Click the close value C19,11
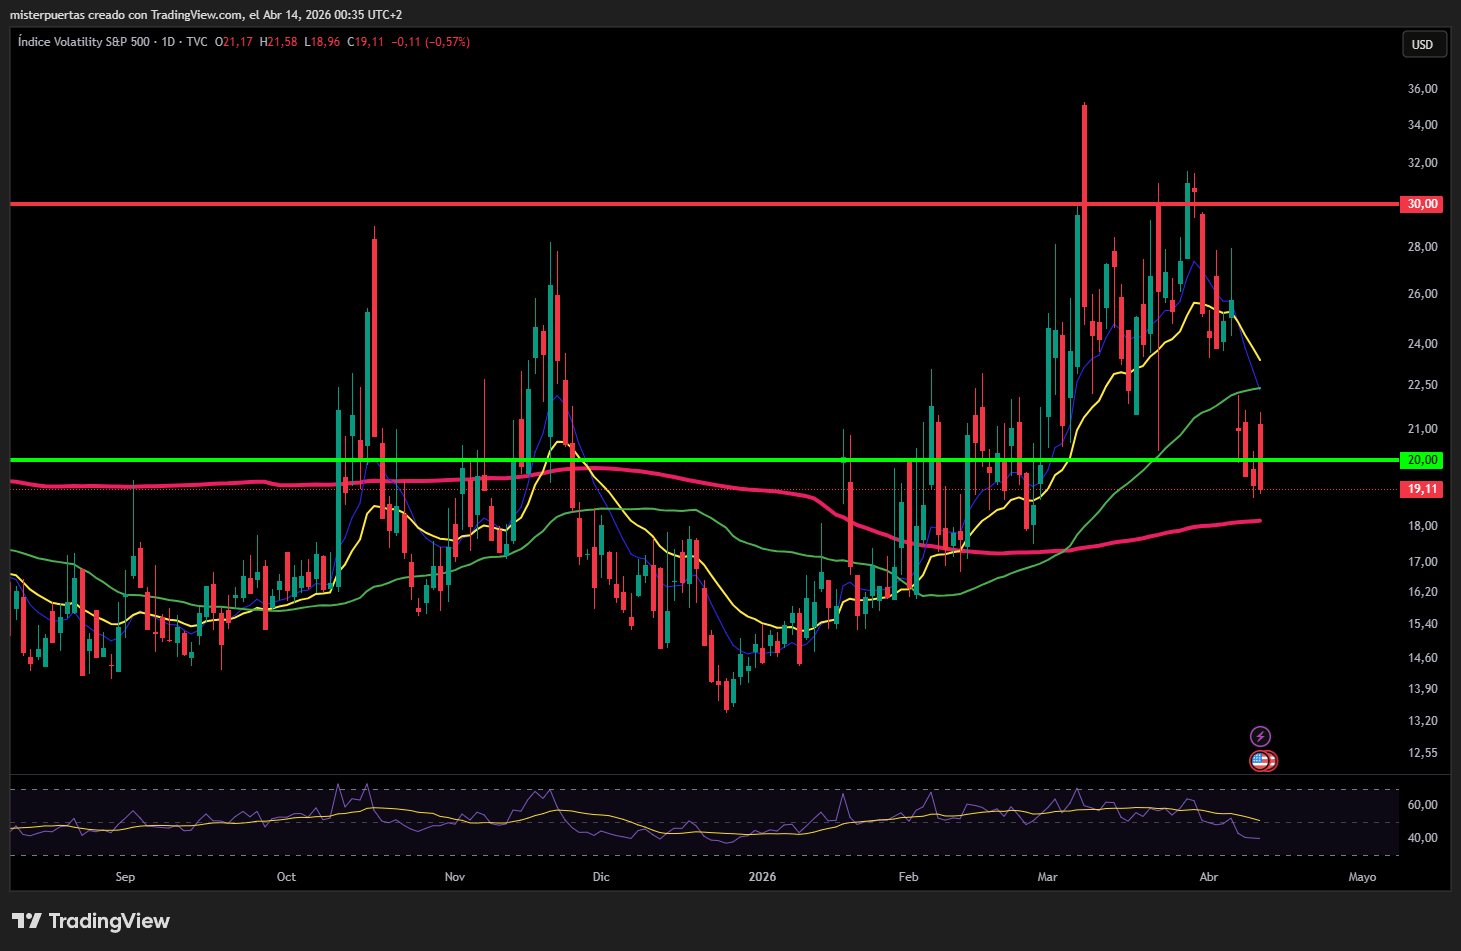 365,42
